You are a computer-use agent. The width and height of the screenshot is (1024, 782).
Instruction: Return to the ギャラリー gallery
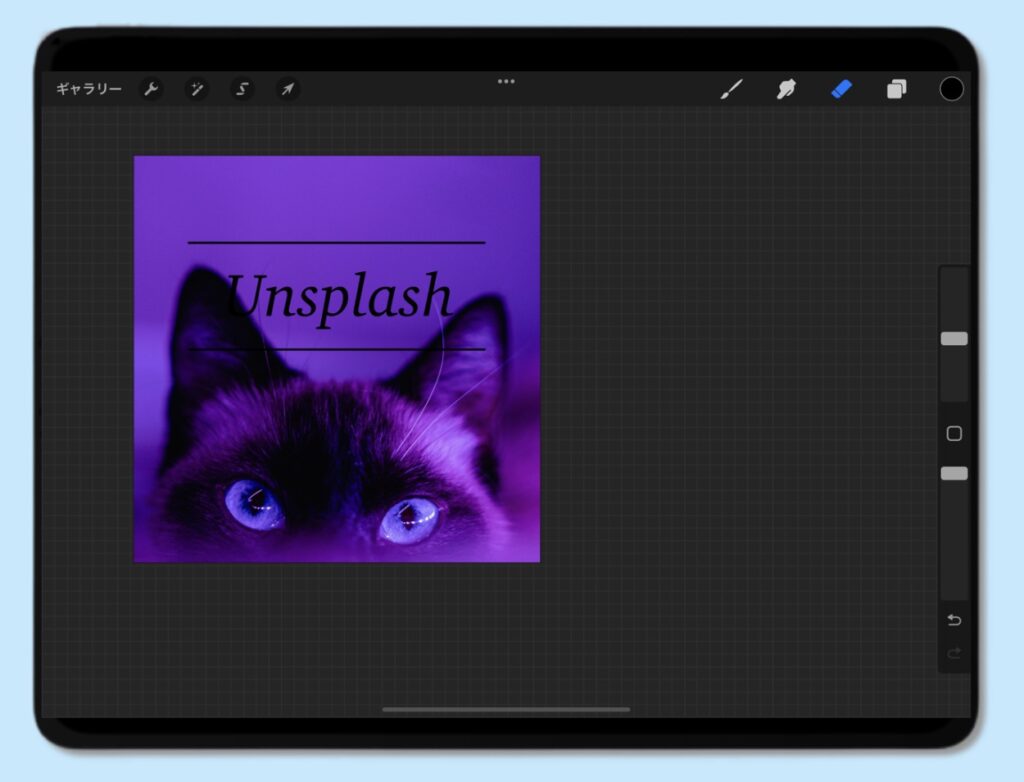pyautogui.click(x=89, y=89)
